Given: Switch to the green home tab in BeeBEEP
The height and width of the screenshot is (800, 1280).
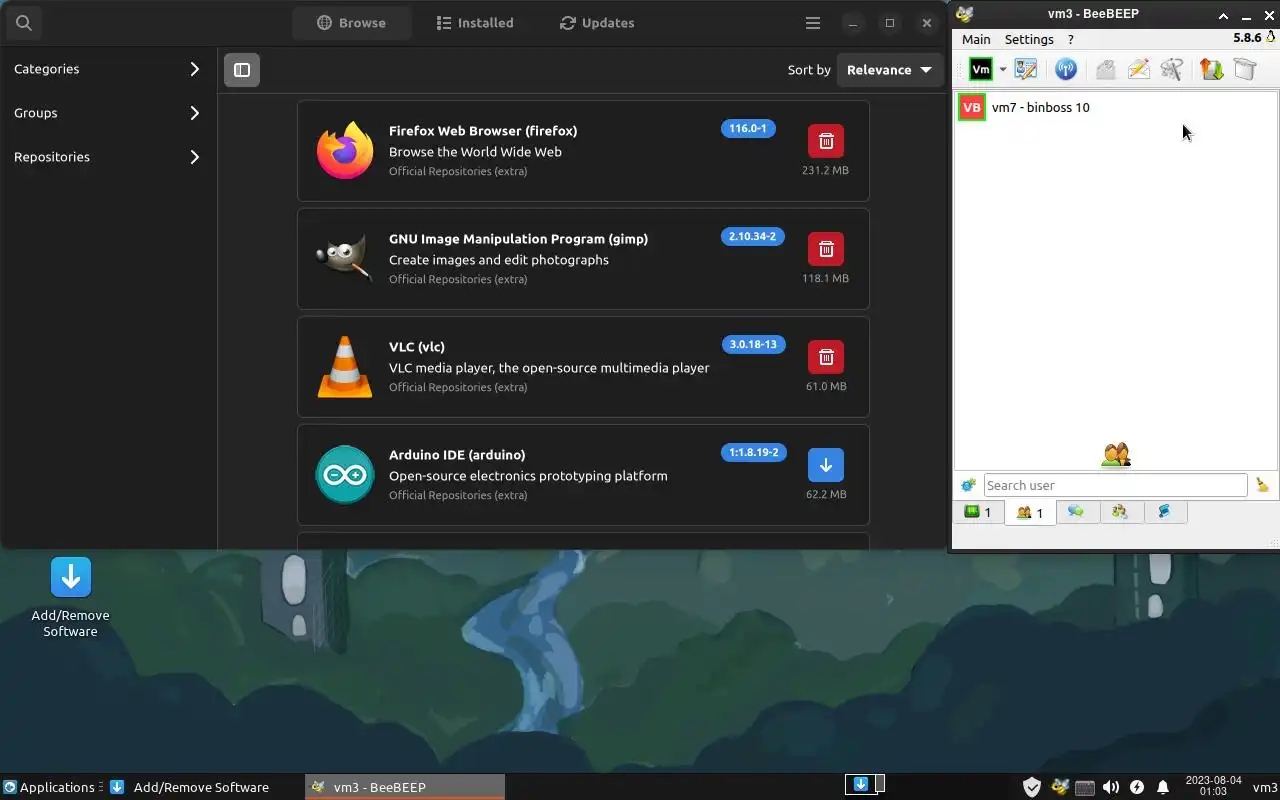Looking at the screenshot, I should pyautogui.click(x=978, y=512).
